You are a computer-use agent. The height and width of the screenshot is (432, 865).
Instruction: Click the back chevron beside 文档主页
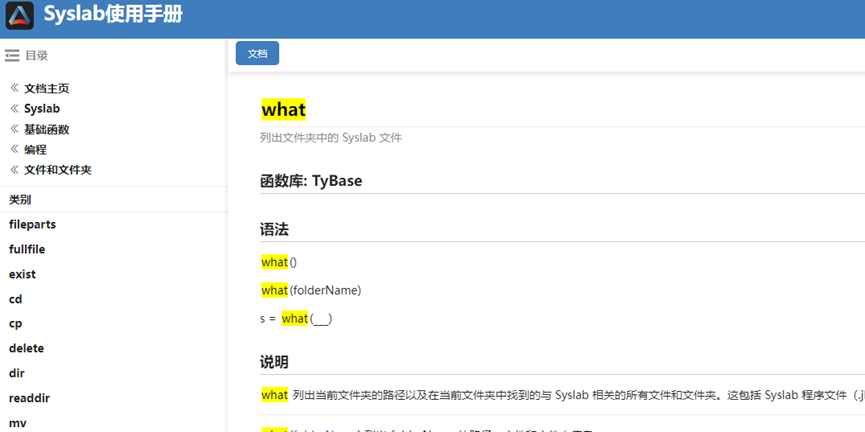(x=14, y=88)
